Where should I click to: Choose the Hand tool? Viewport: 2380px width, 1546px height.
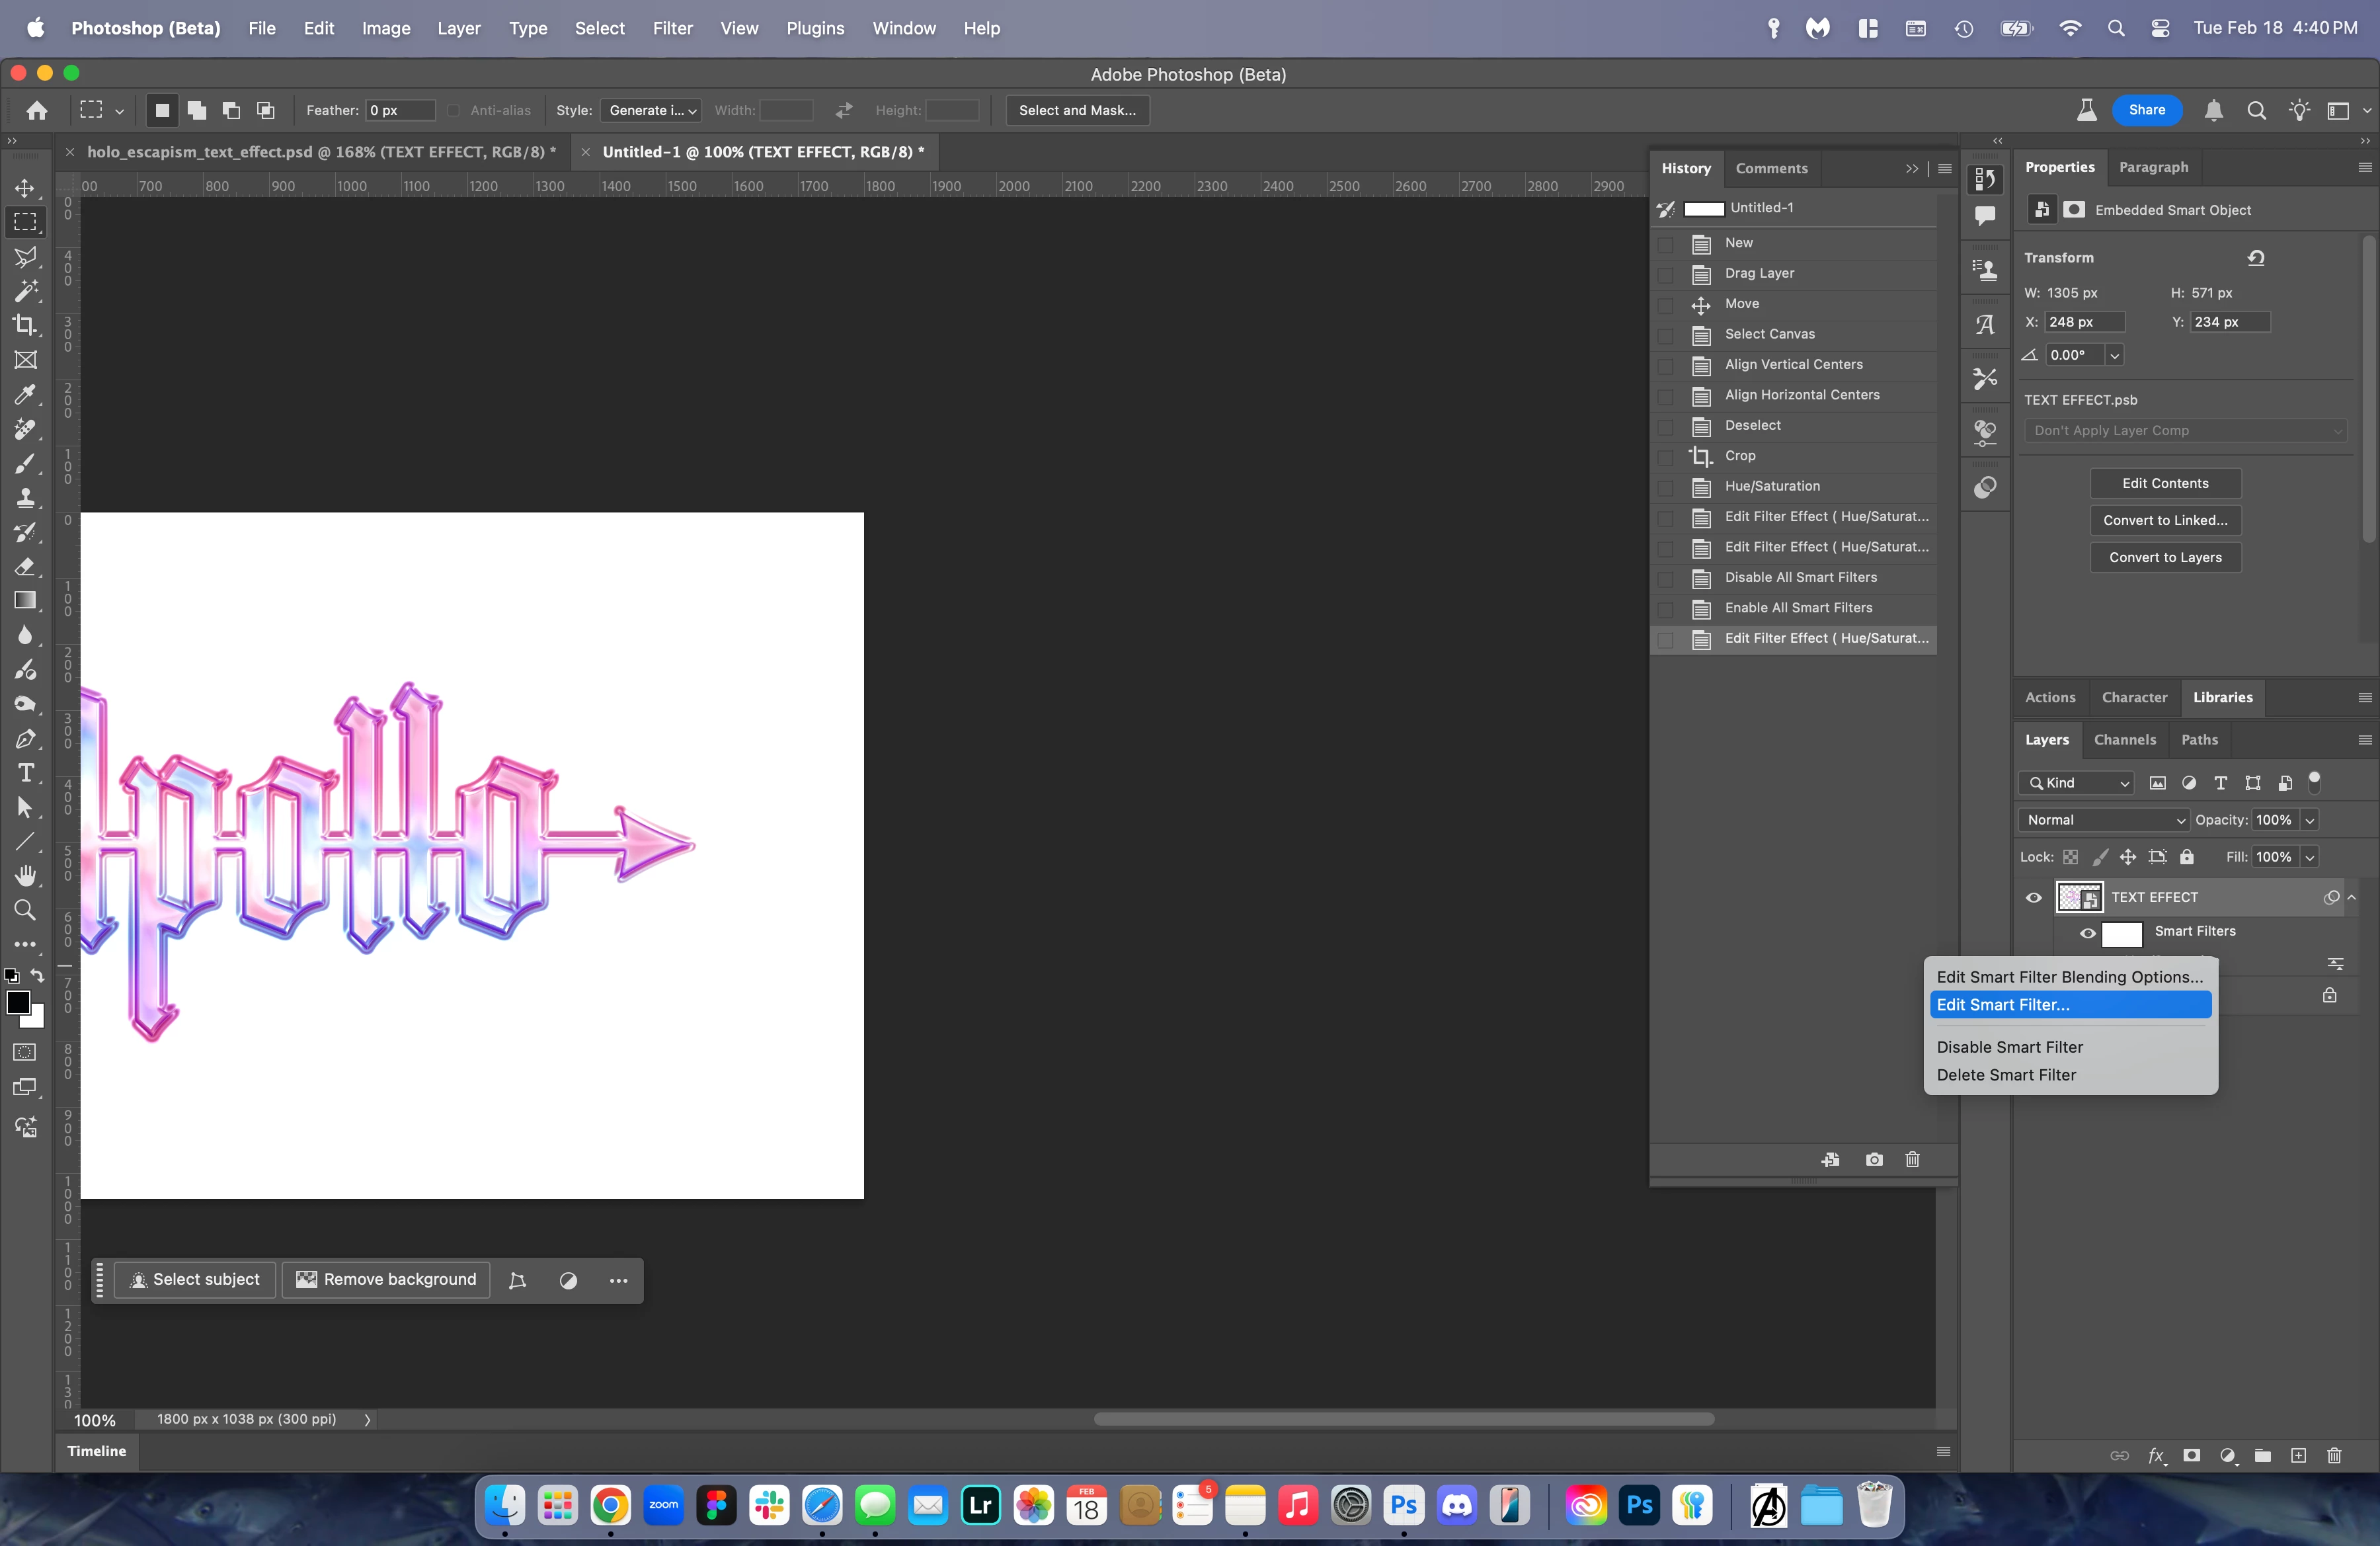click(x=25, y=876)
